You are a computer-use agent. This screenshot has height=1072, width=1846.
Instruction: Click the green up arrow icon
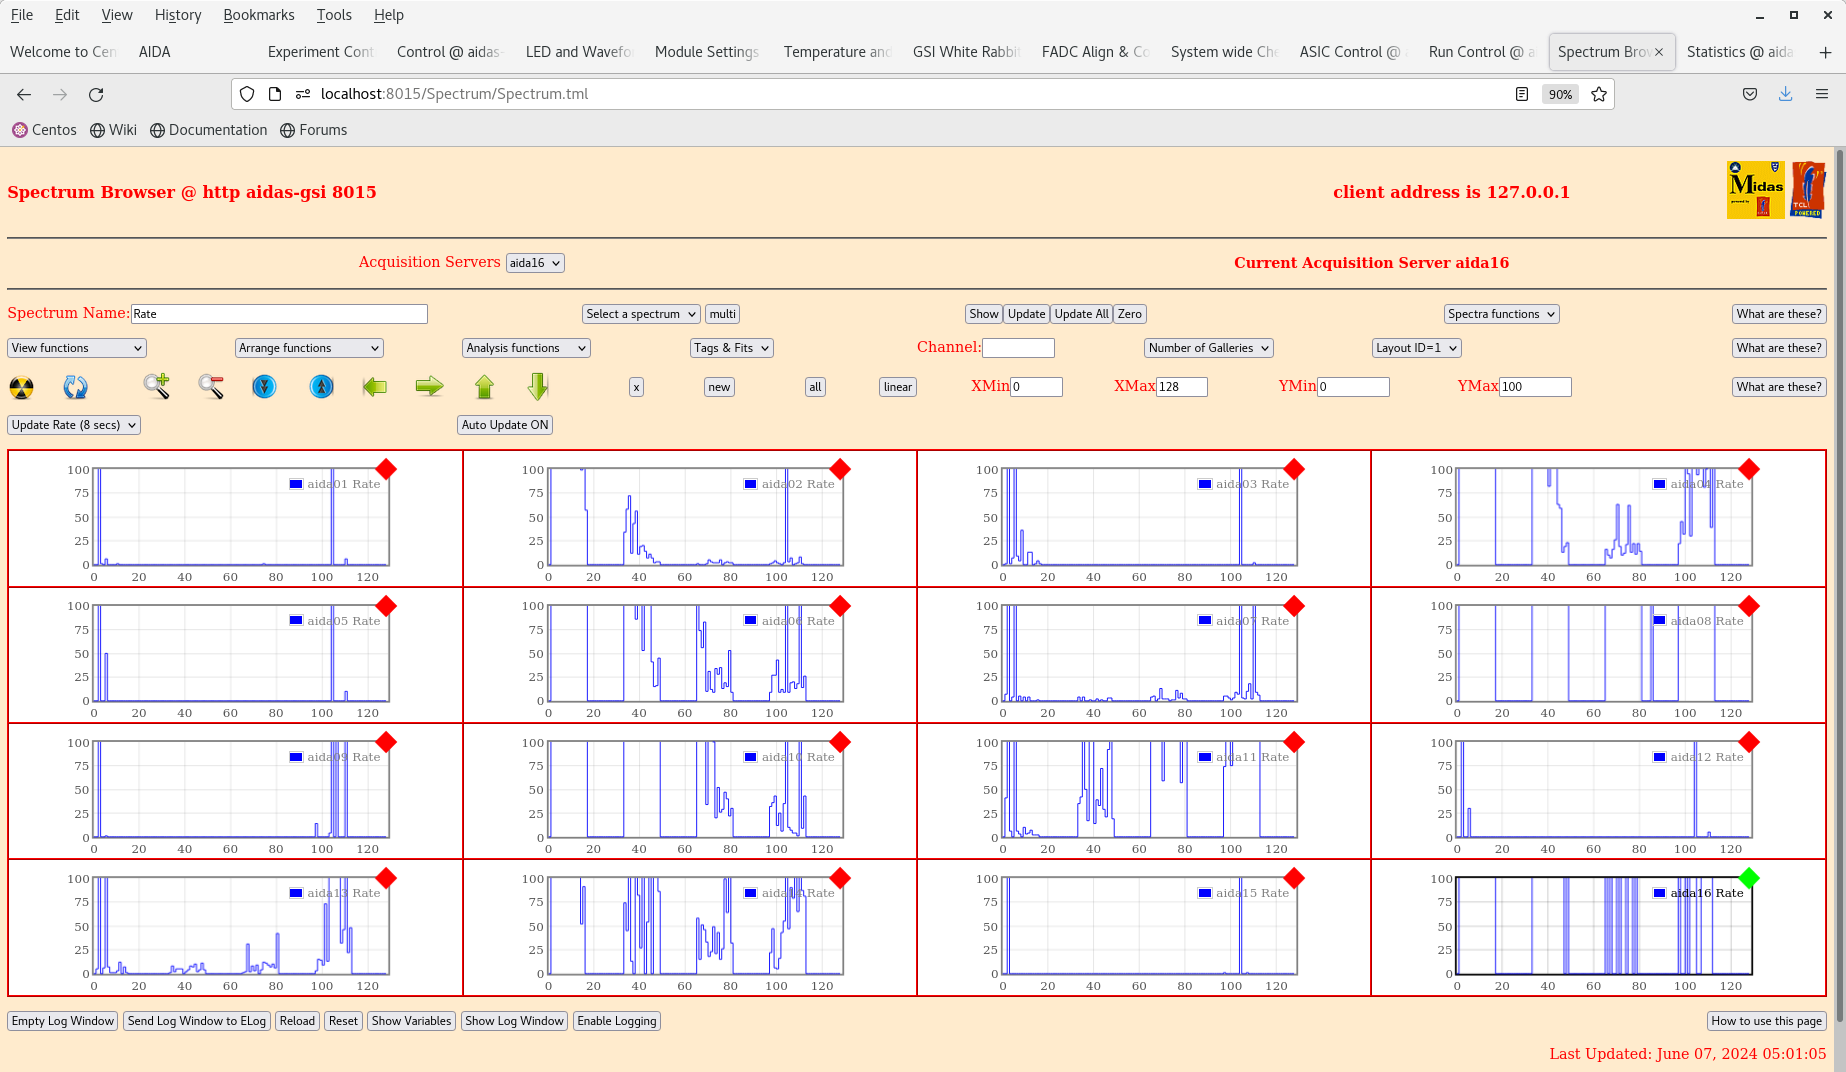pos(484,386)
